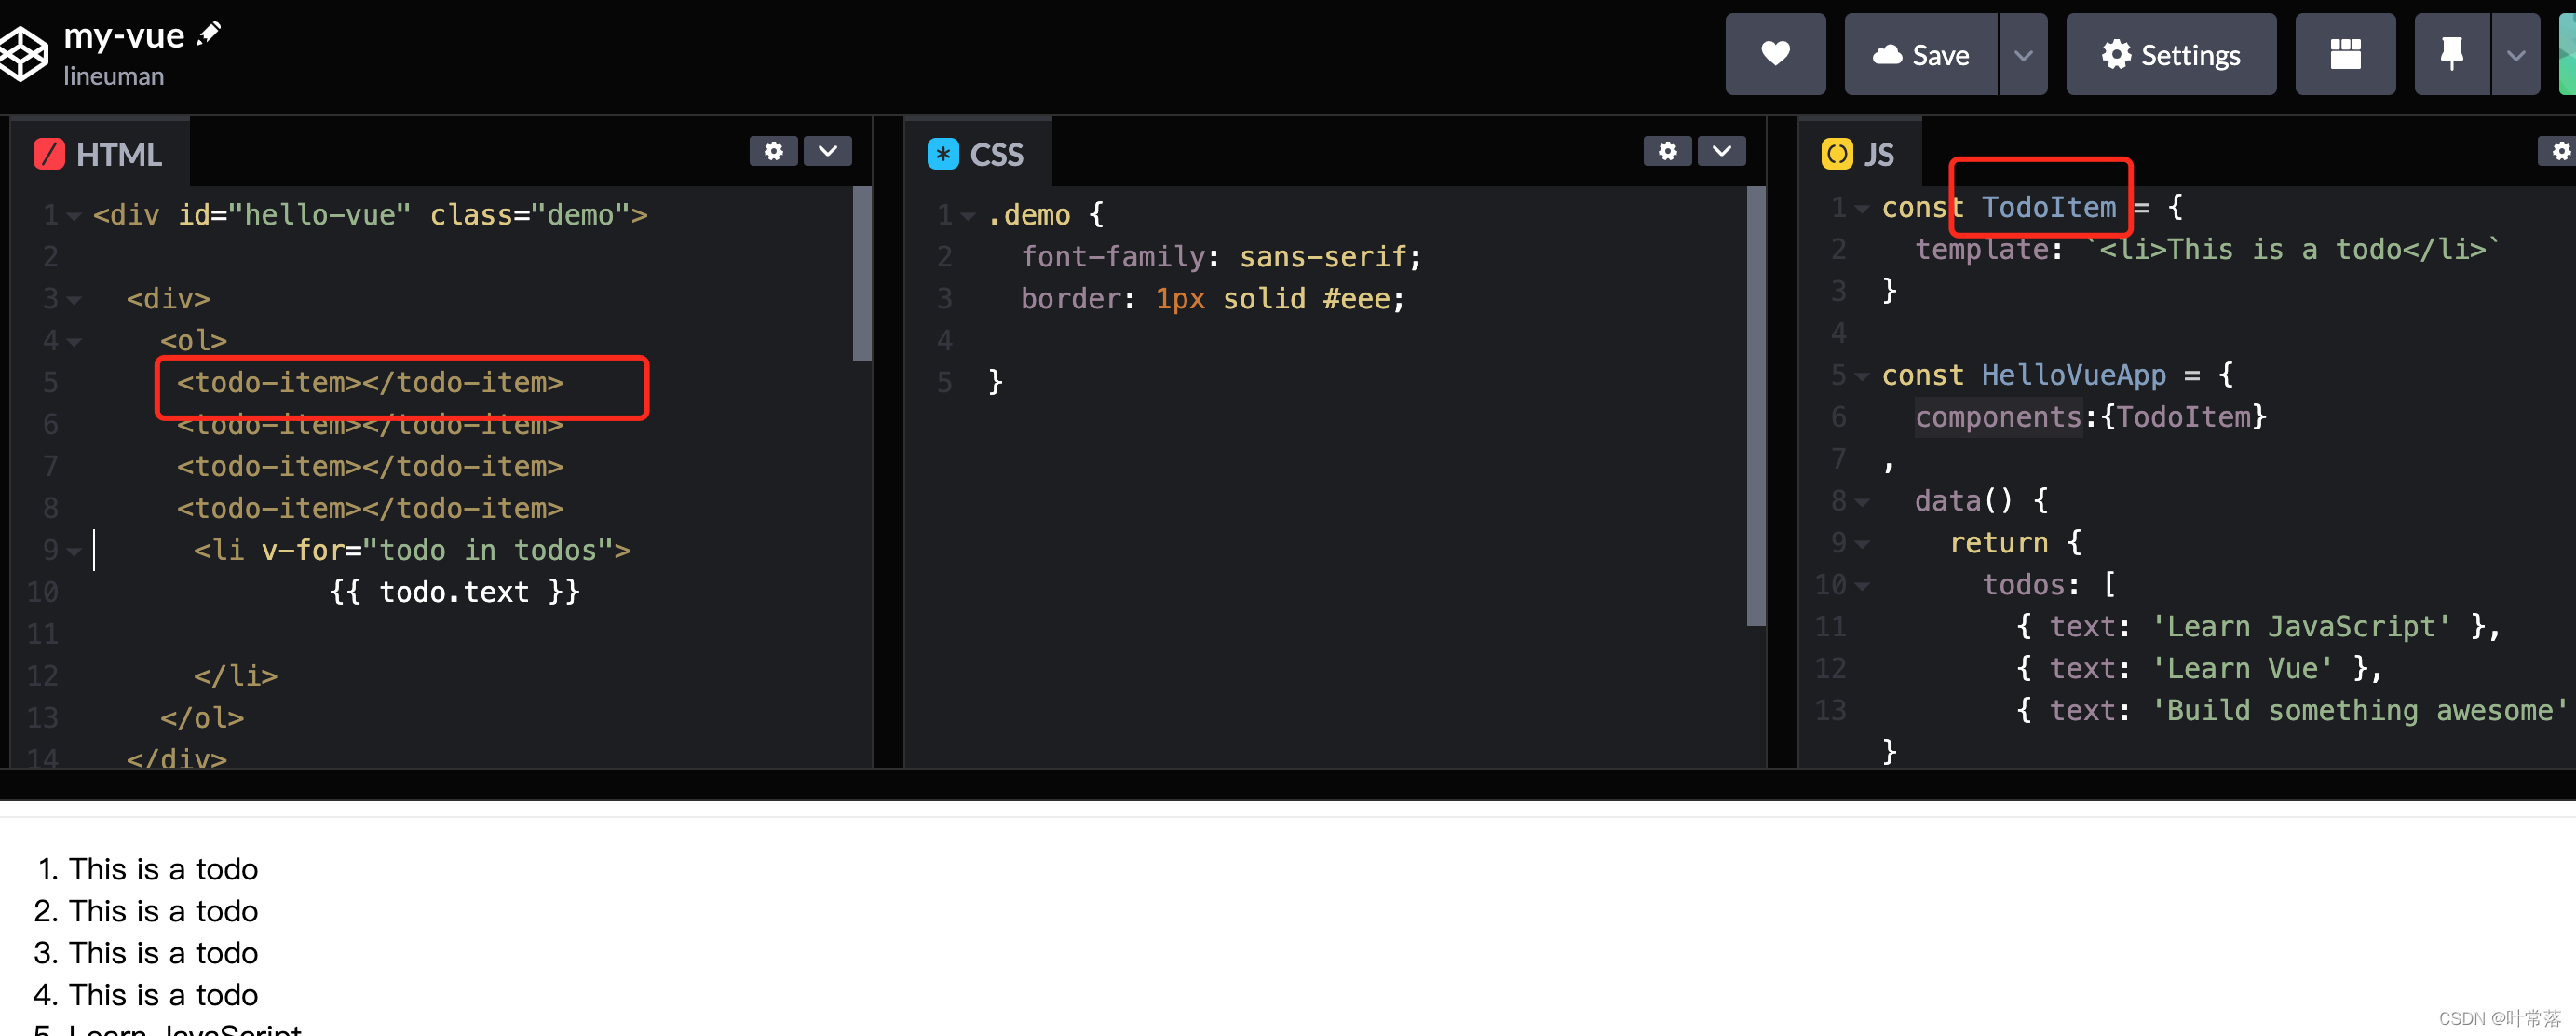Click todo-item tag on HTML line 8
This screenshot has width=2576, height=1036.
click(x=370, y=509)
